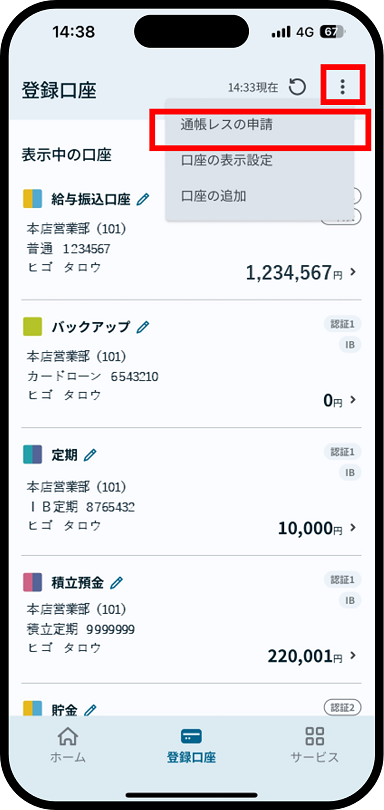This screenshot has height=810, width=384.
Task: Click the yellow-blue 給与振込口座 color swatch
Action: pos(33,199)
